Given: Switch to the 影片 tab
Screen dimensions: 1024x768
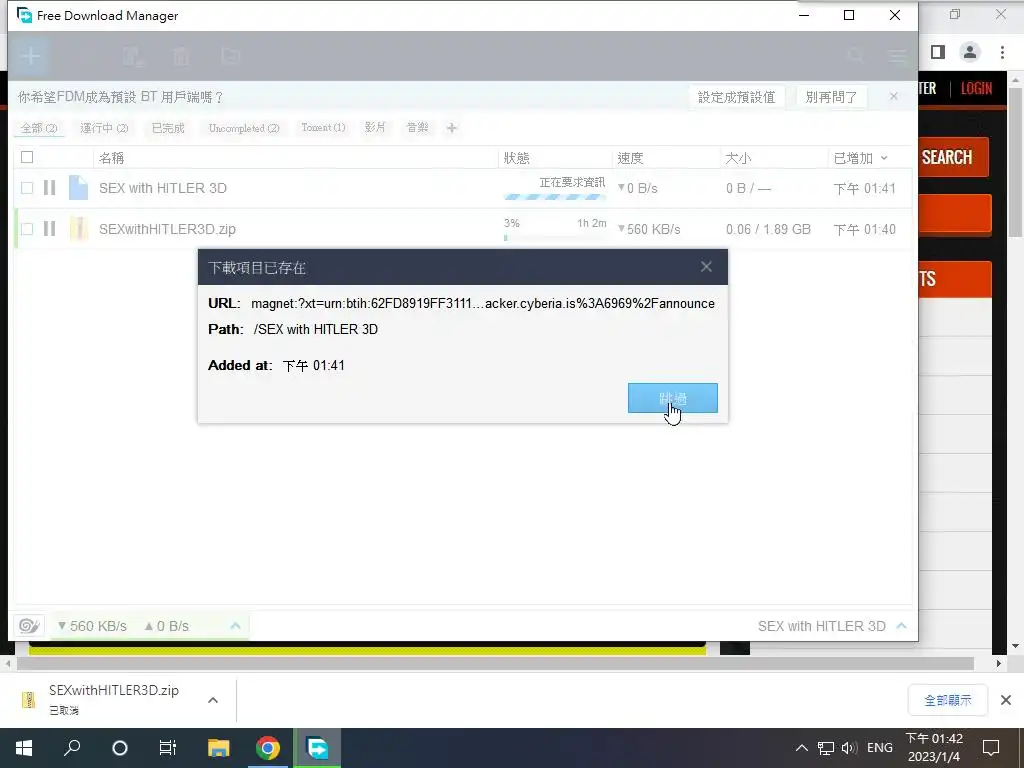Looking at the screenshot, I should click(375, 127).
